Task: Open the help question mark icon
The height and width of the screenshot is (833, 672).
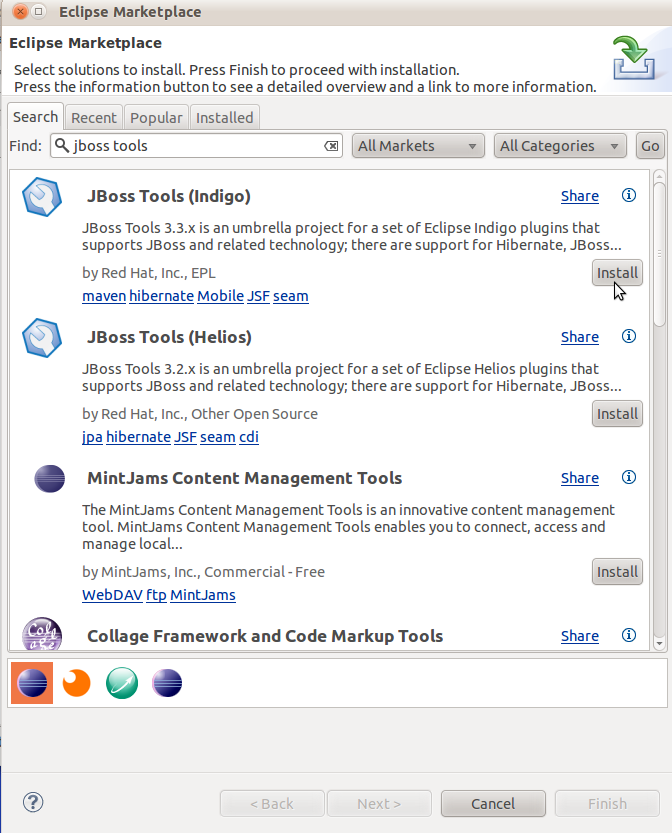Action: 33,802
